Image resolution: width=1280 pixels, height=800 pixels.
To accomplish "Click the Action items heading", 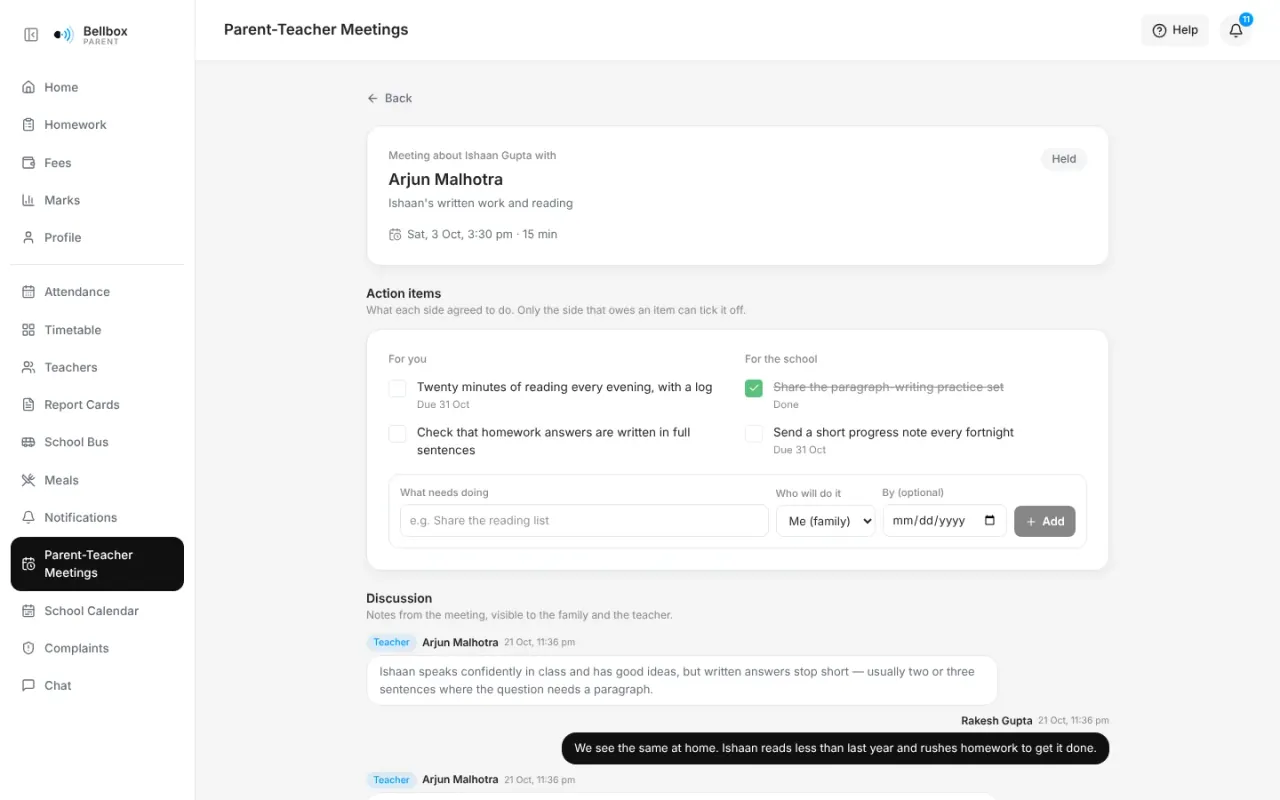I will click(x=404, y=293).
